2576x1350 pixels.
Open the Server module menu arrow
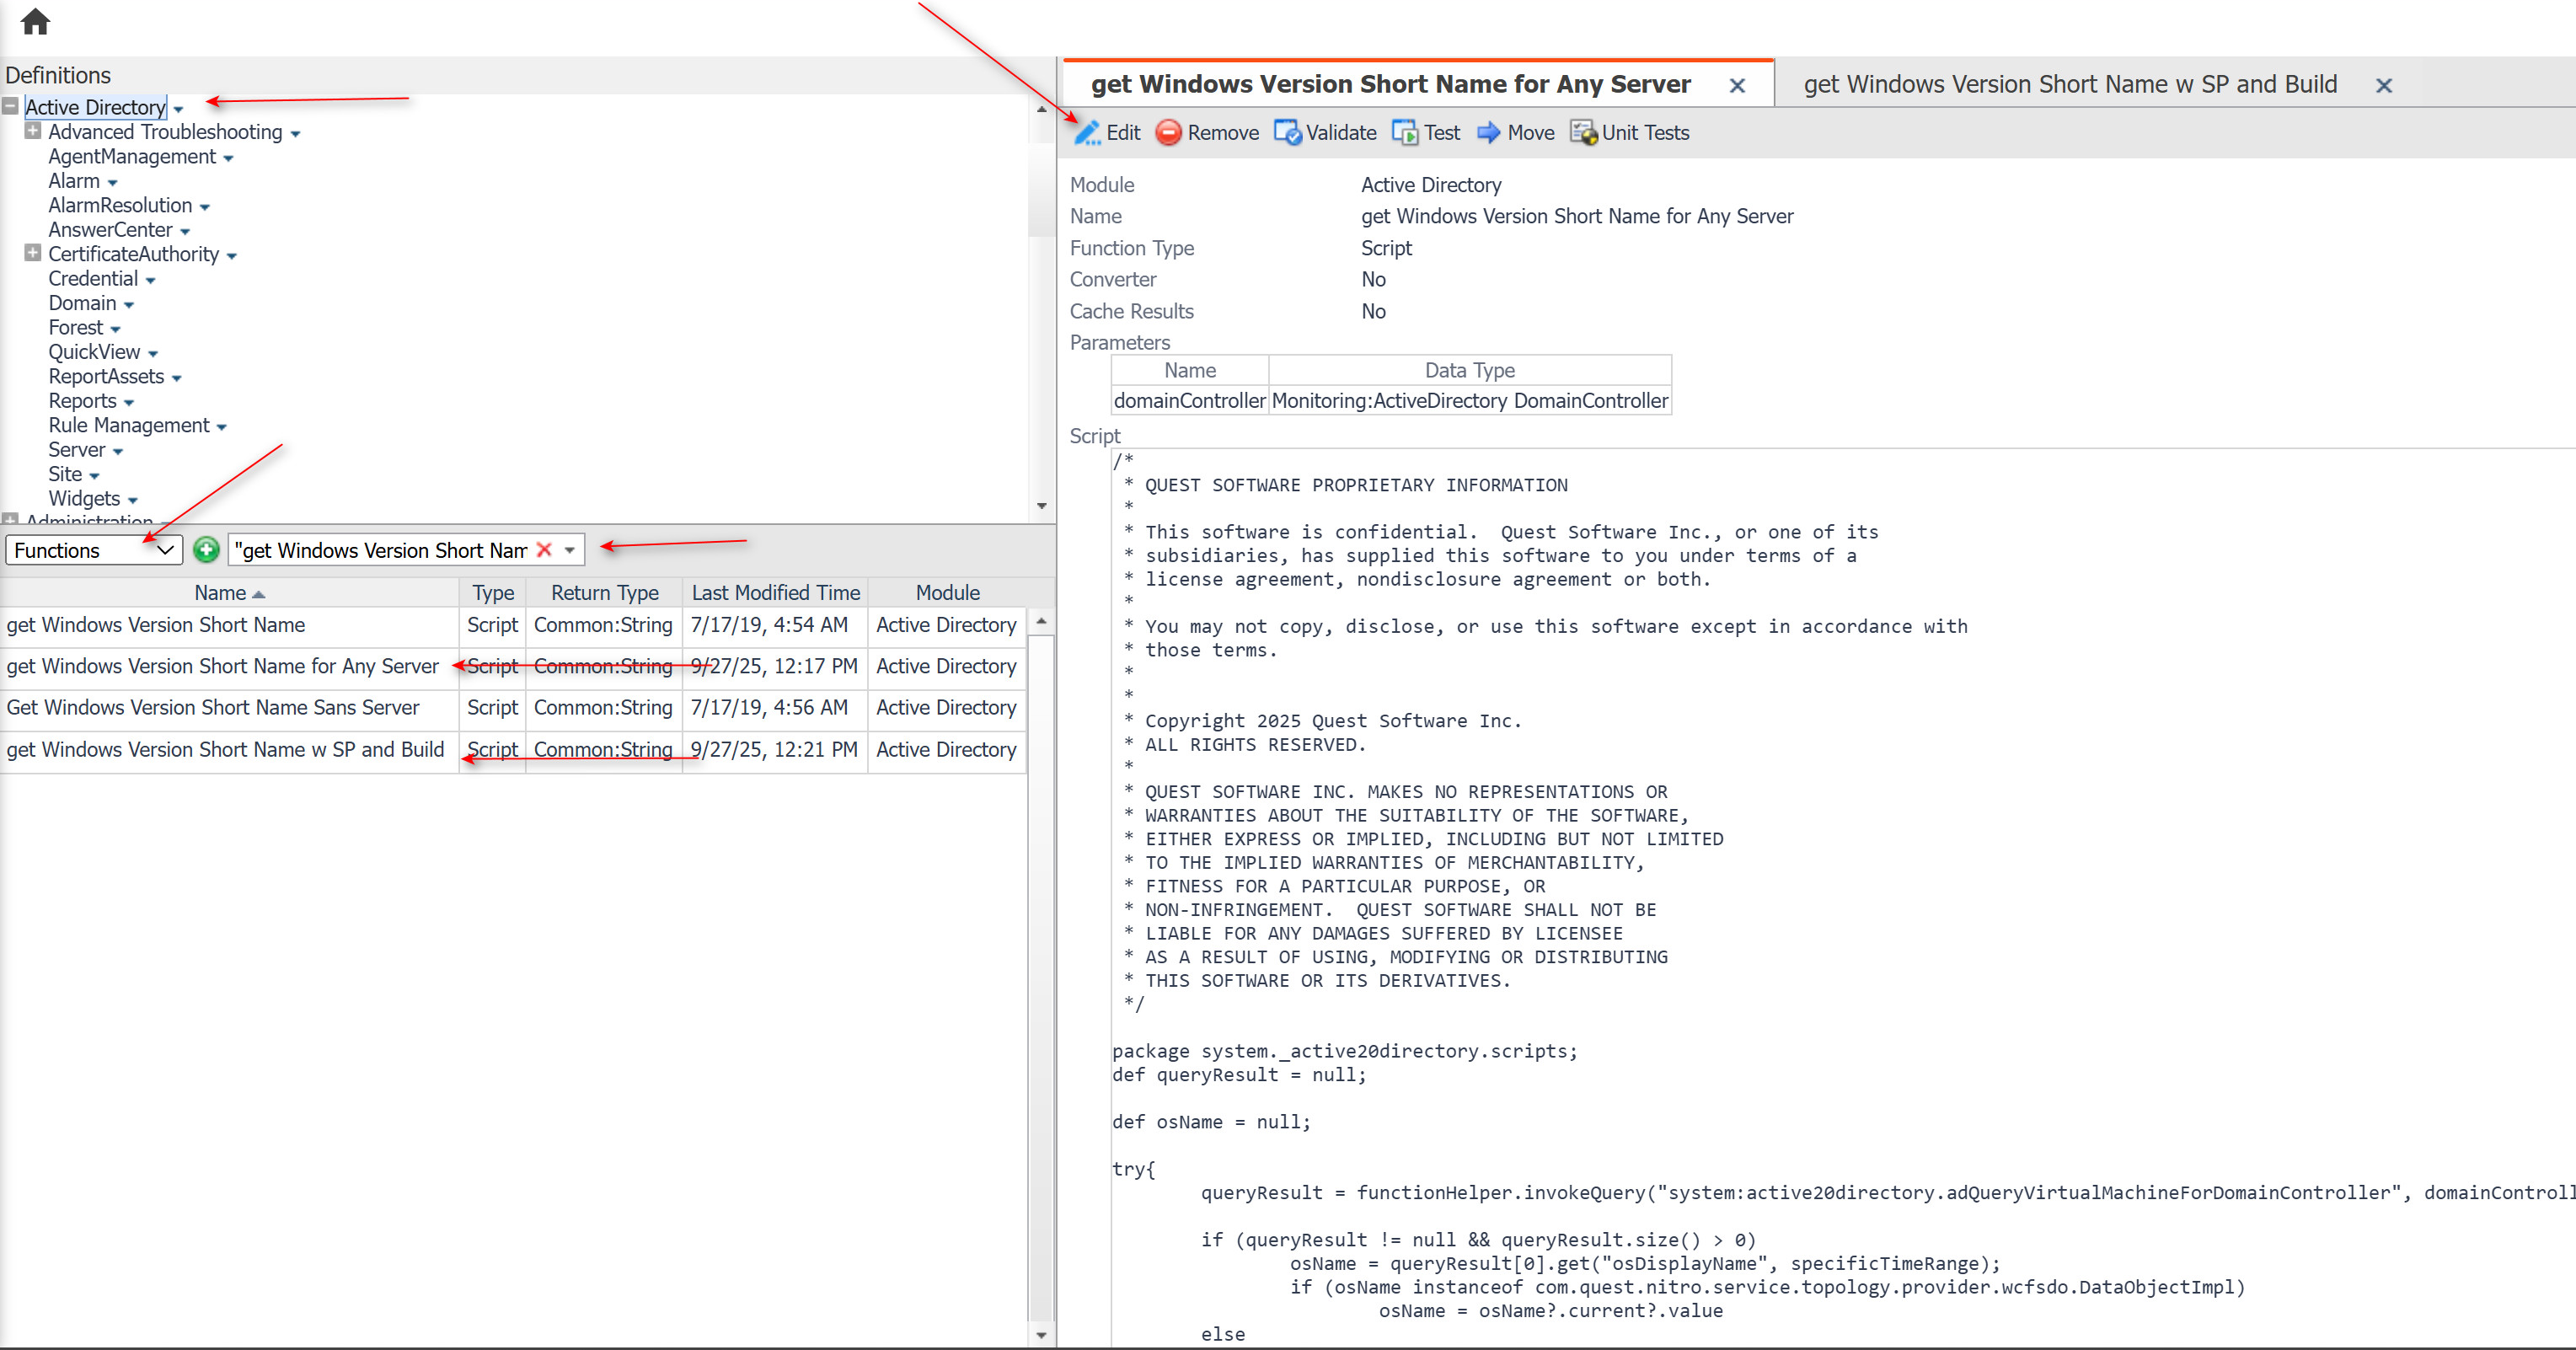pos(118,452)
